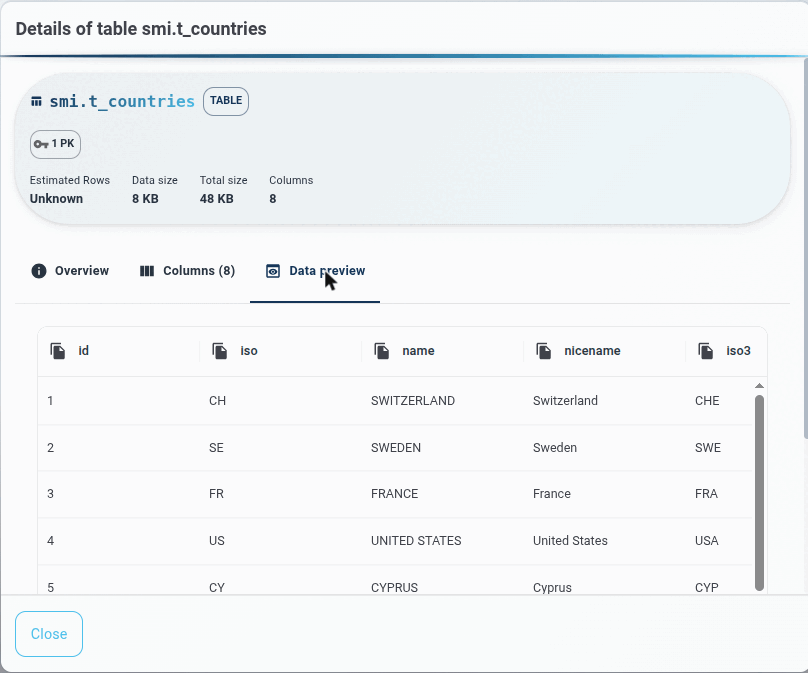Click the Estimated Rows Unknown value
Image resolution: width=808 pixels, height=673 pixels.
(x=56, y=199)
